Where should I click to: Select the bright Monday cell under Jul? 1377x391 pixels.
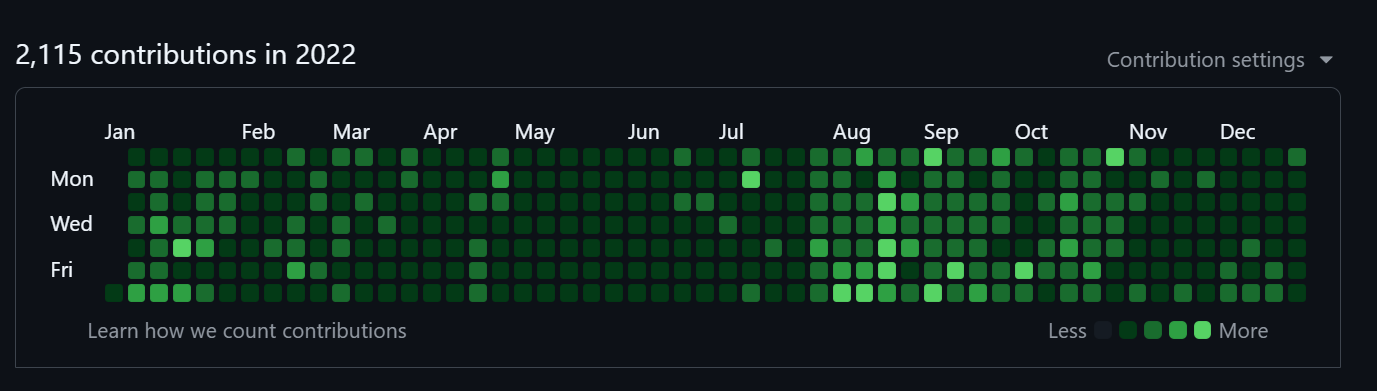[x=751, y=180]
